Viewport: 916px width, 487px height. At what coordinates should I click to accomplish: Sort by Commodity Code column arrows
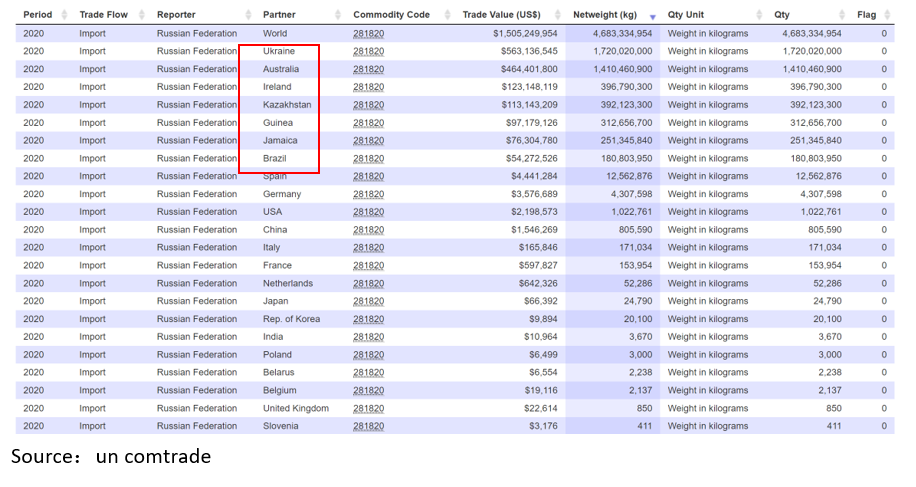click(447, 15)
